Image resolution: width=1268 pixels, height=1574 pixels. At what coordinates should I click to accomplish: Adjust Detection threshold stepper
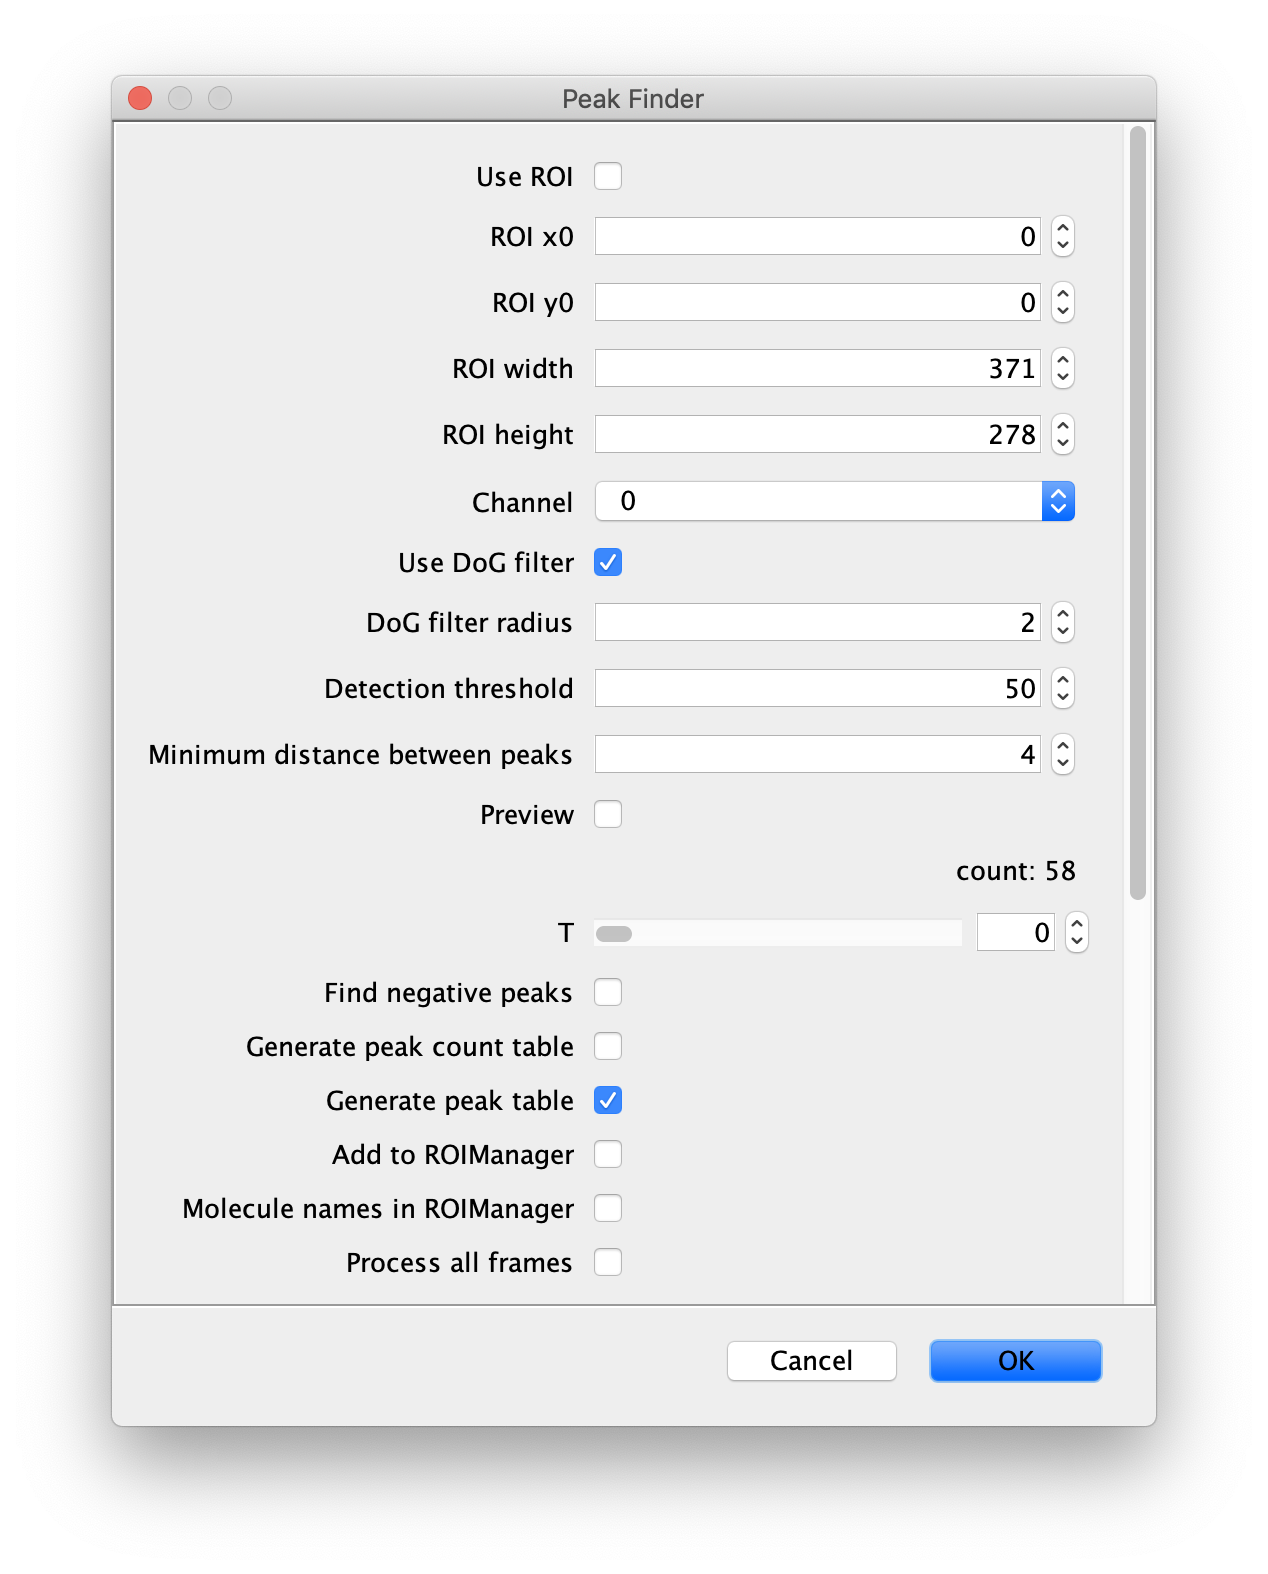tap(1063, 688)
